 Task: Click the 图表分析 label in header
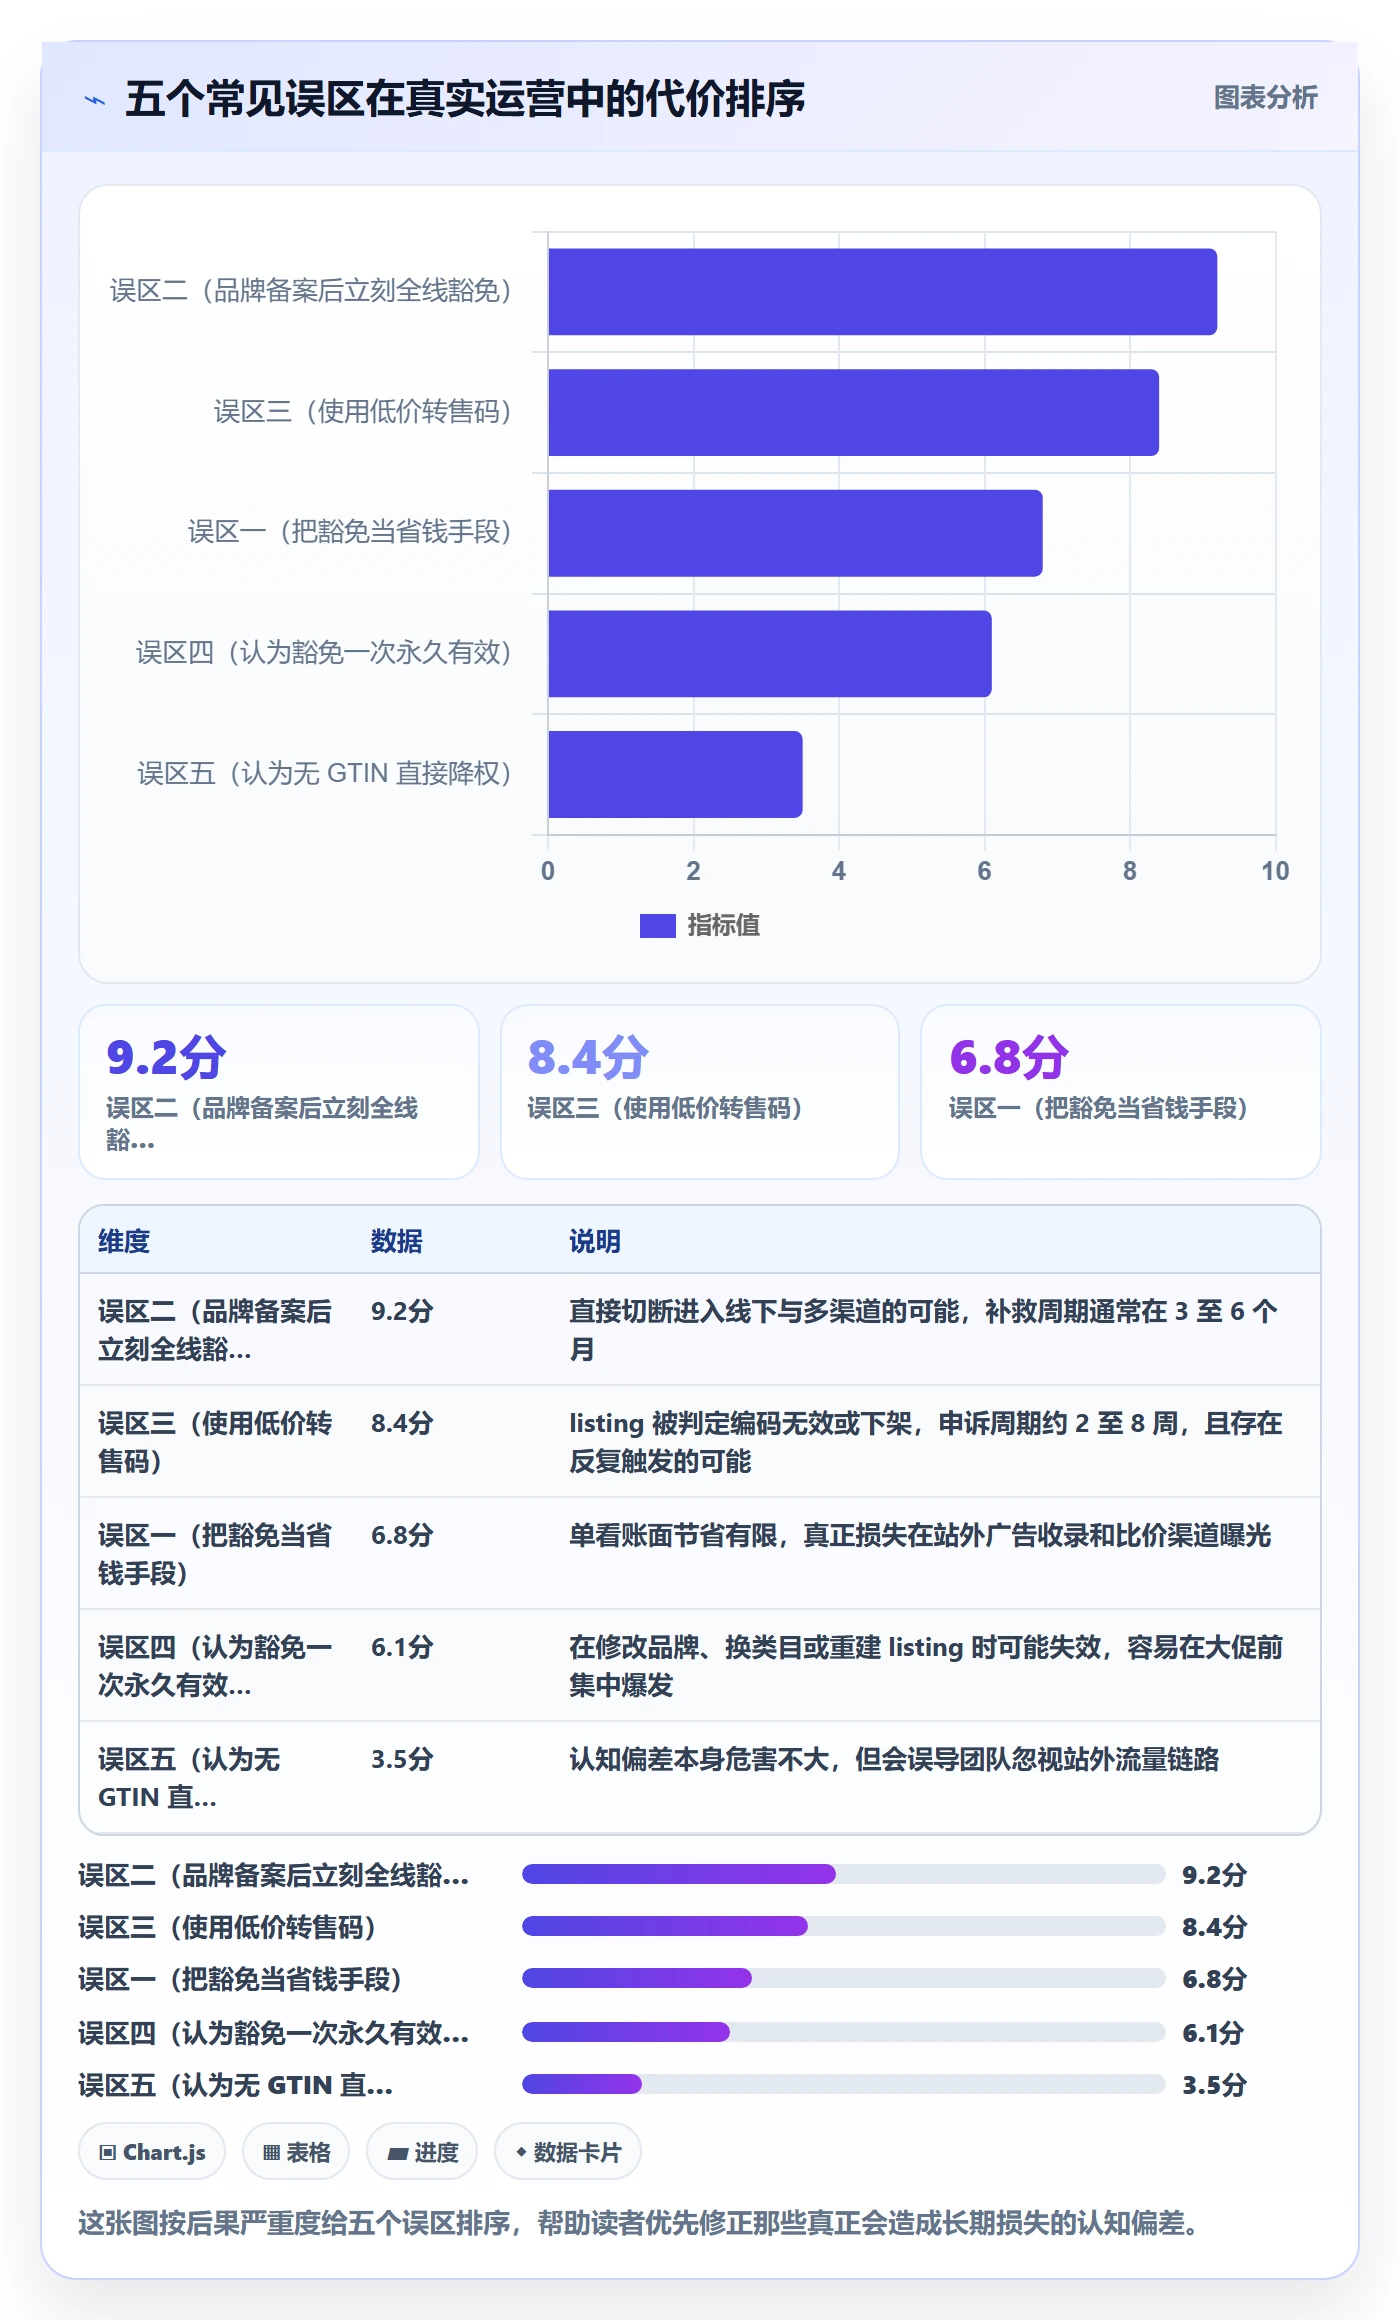click(x=1265, y=98)
